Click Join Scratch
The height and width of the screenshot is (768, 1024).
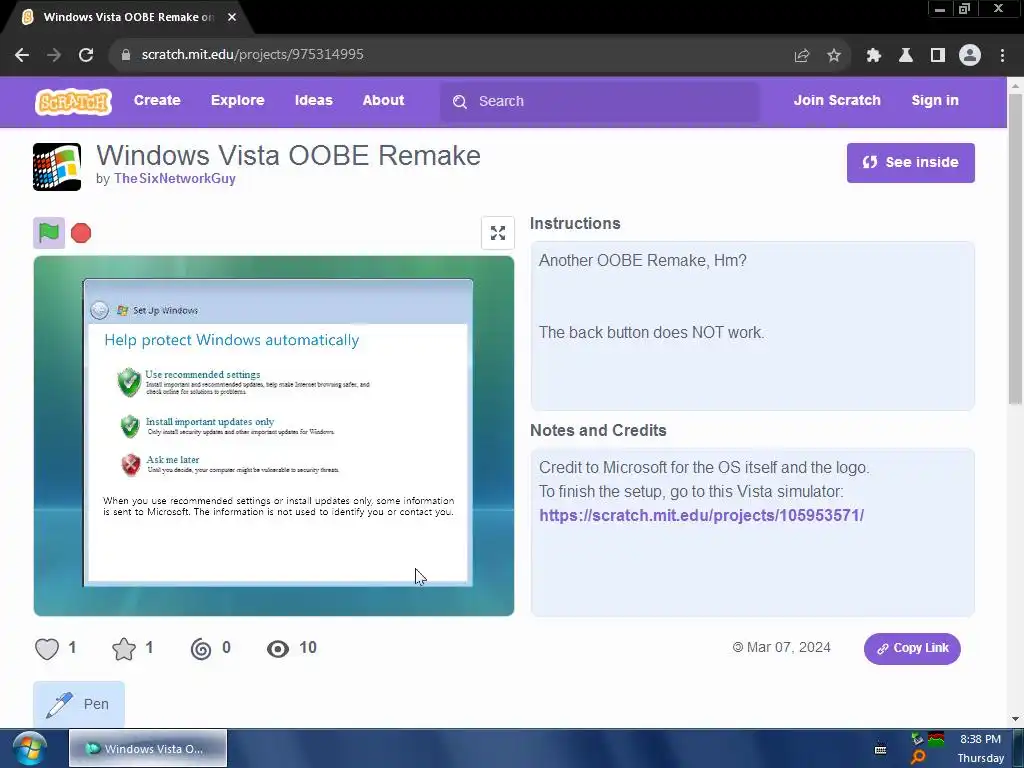tap(837, 101)
